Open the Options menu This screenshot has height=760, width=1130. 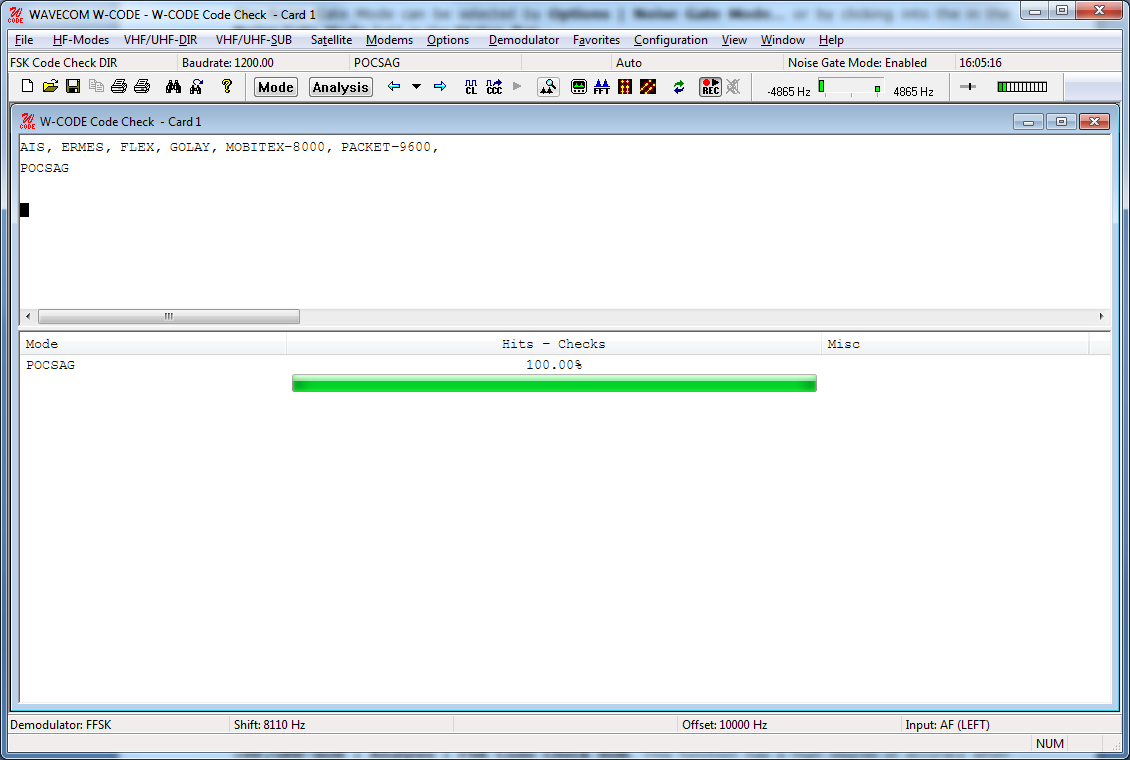pos(448,40)
